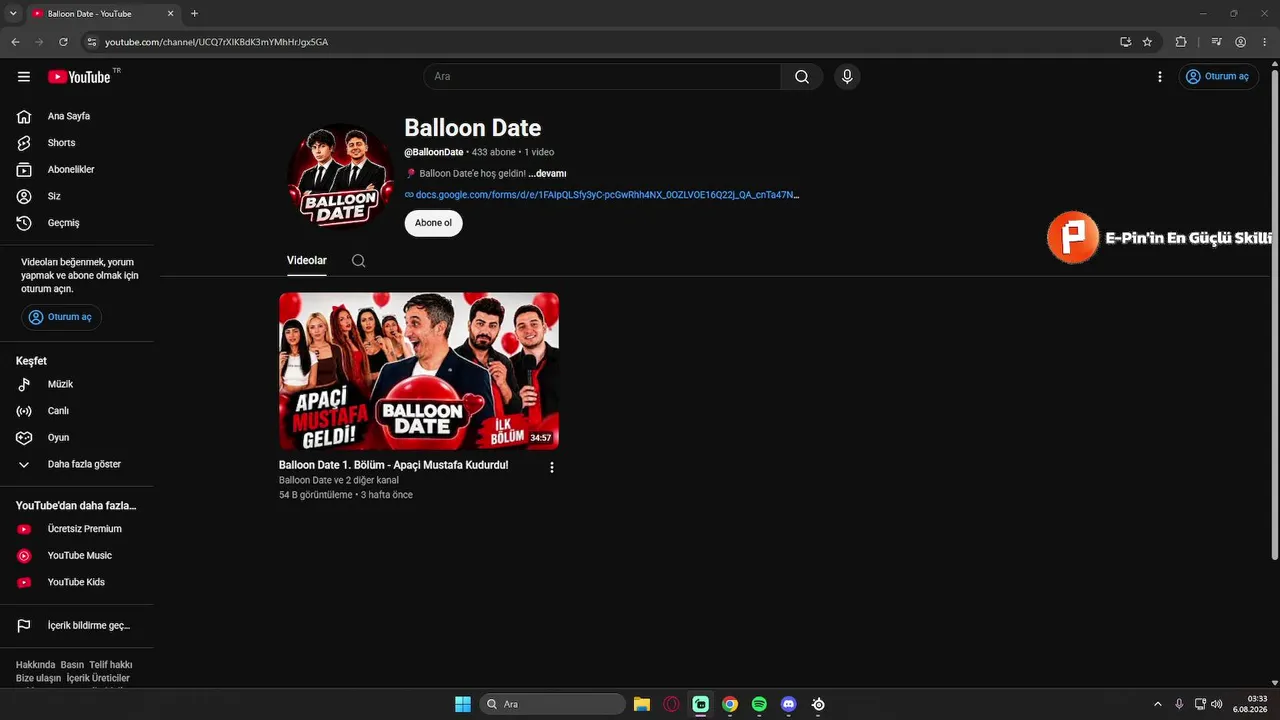Image resolution: width=1280 pixels, height=720 pixels.
Task: Search within the Balloon Date channel
Action: pyautogui.click(x=358, y=261)
